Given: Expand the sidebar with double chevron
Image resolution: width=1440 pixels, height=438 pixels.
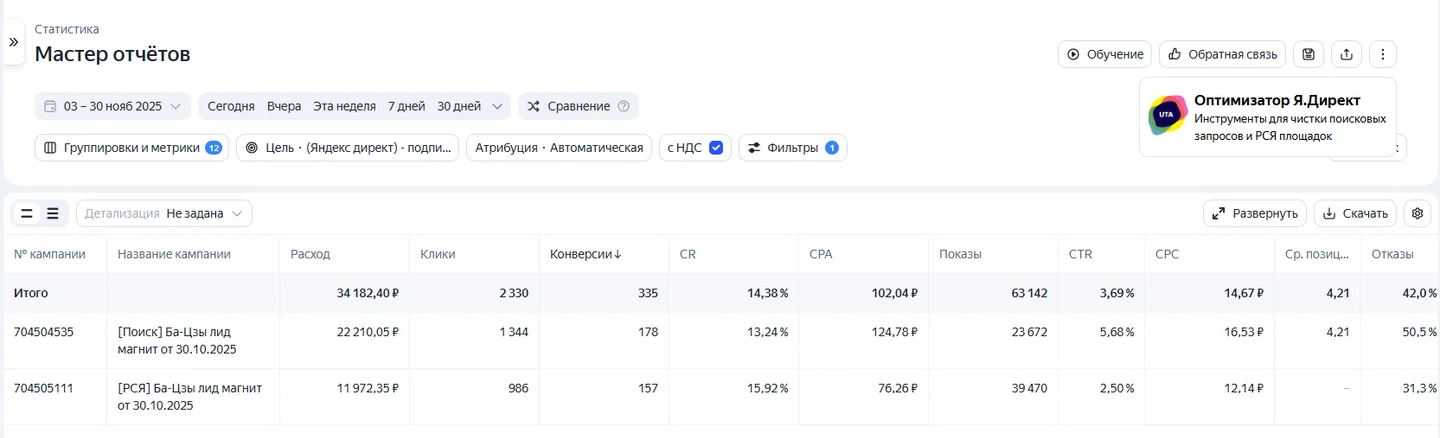Looking at the screenshot, I should [x=13, y=42].
